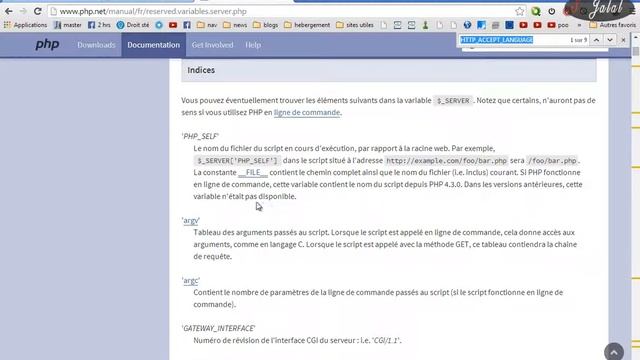Screen dimensions: 640x360
Task: Open the 'blogs' bookmarks folder
Action: click(265, 25)
